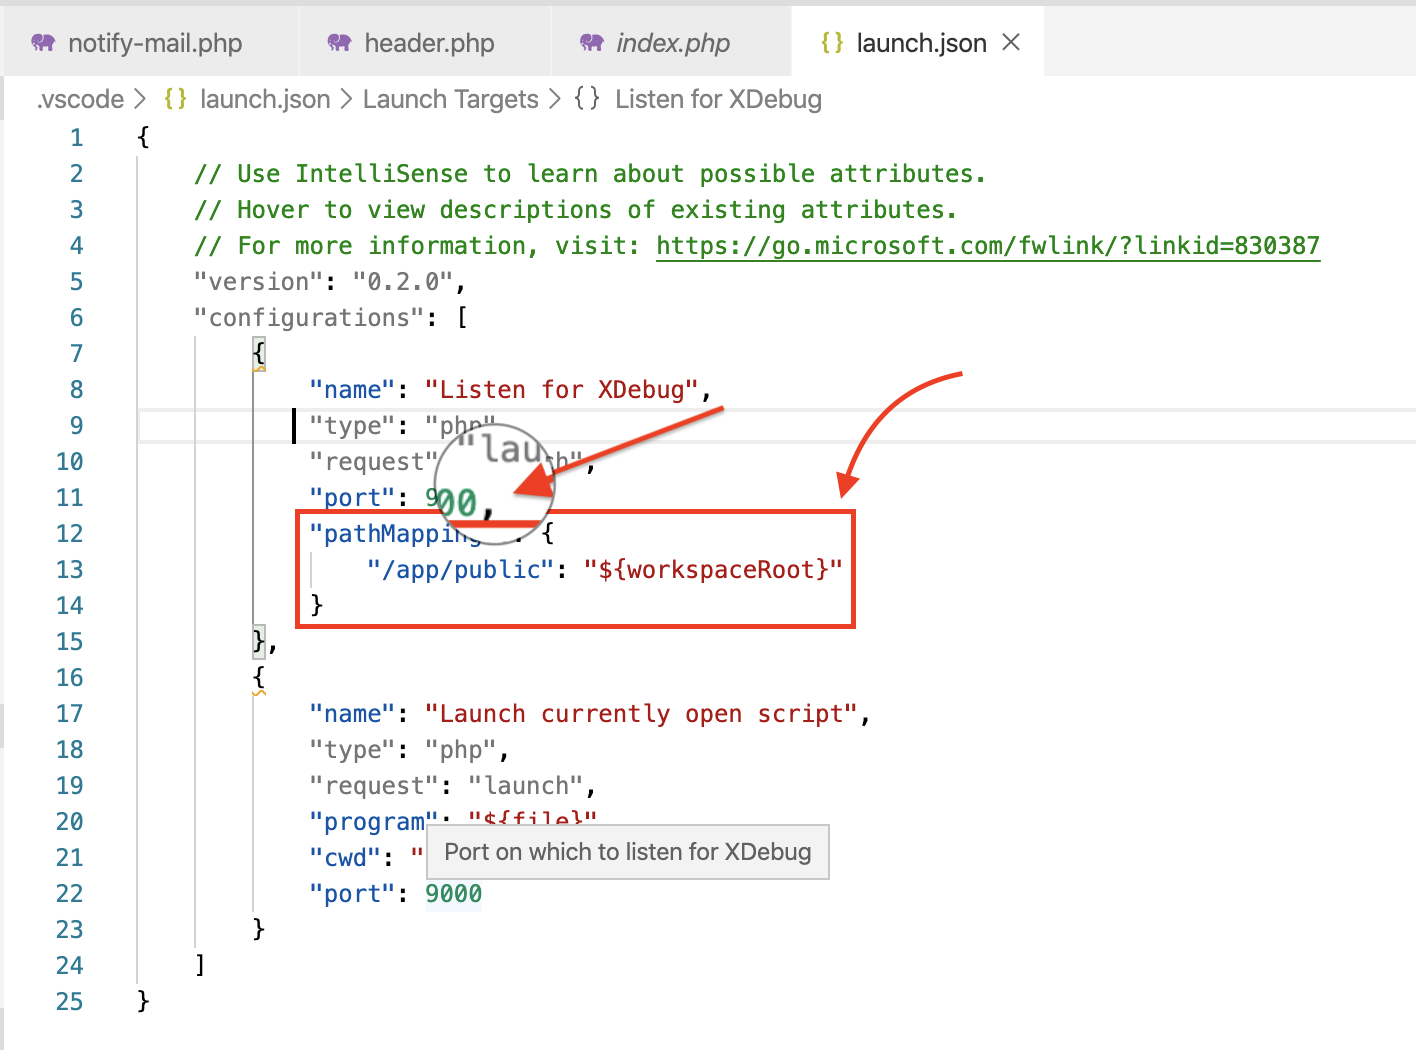Click the "php" type value on line 18
The width and height of the screenshot is (1416, 1050).
(x=461, y=750)
